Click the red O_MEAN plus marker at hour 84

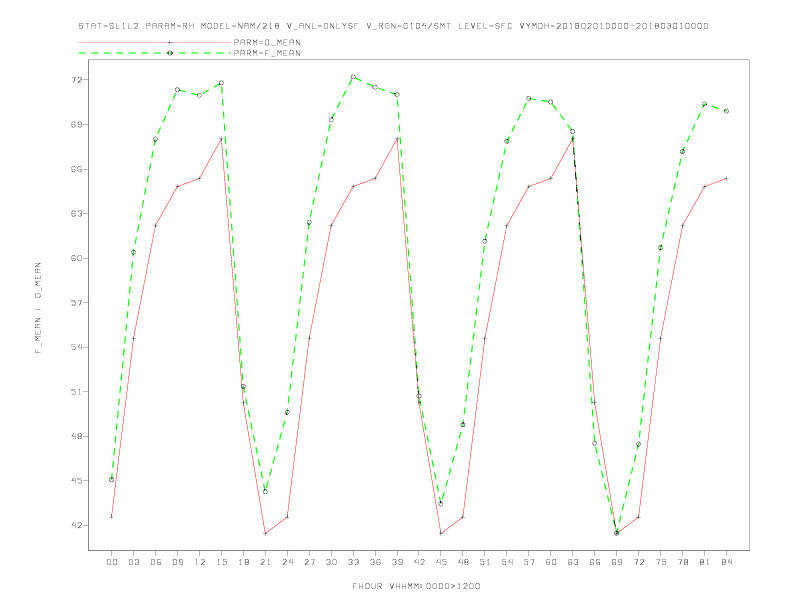[726, 178]
